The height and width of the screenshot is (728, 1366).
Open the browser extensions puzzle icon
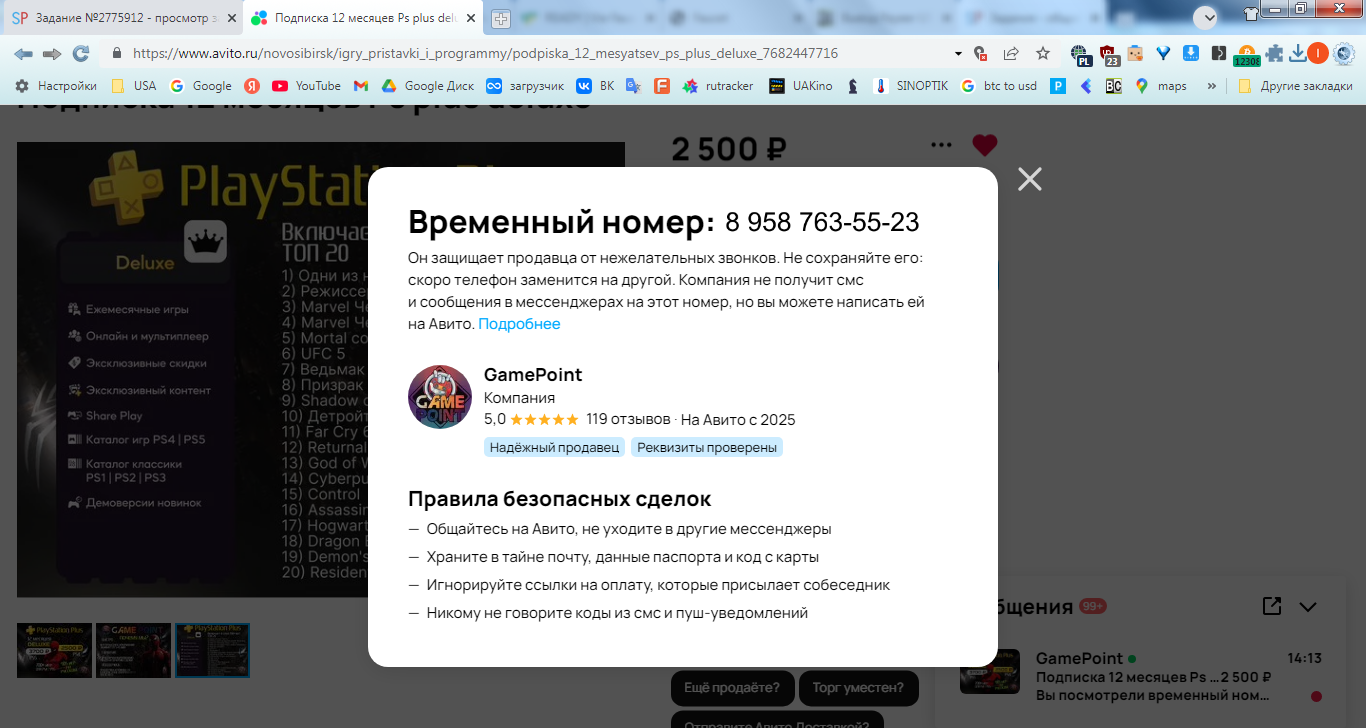pos(1274,53)
